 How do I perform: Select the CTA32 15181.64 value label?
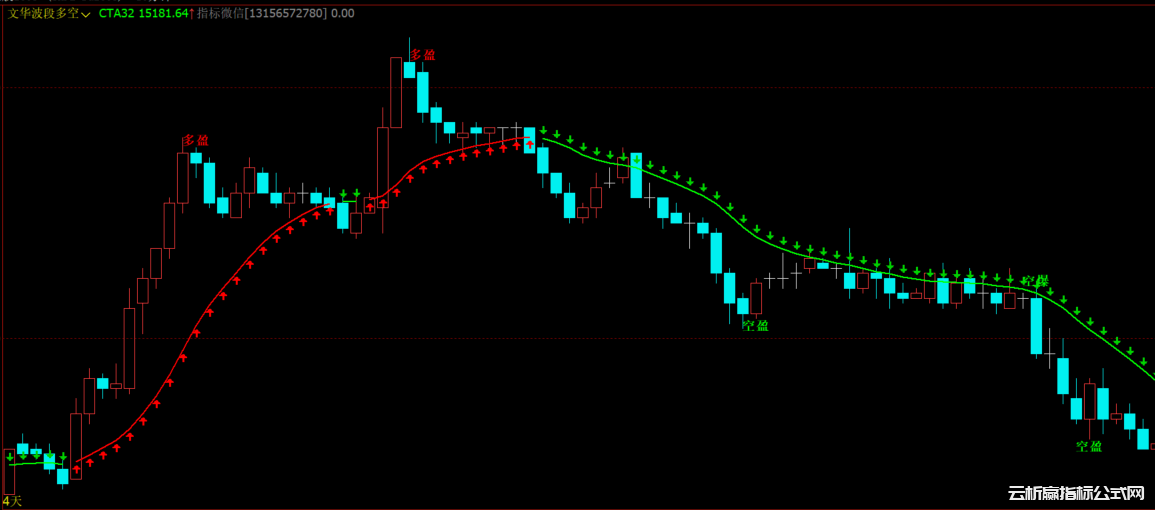(x=143, y=14)
